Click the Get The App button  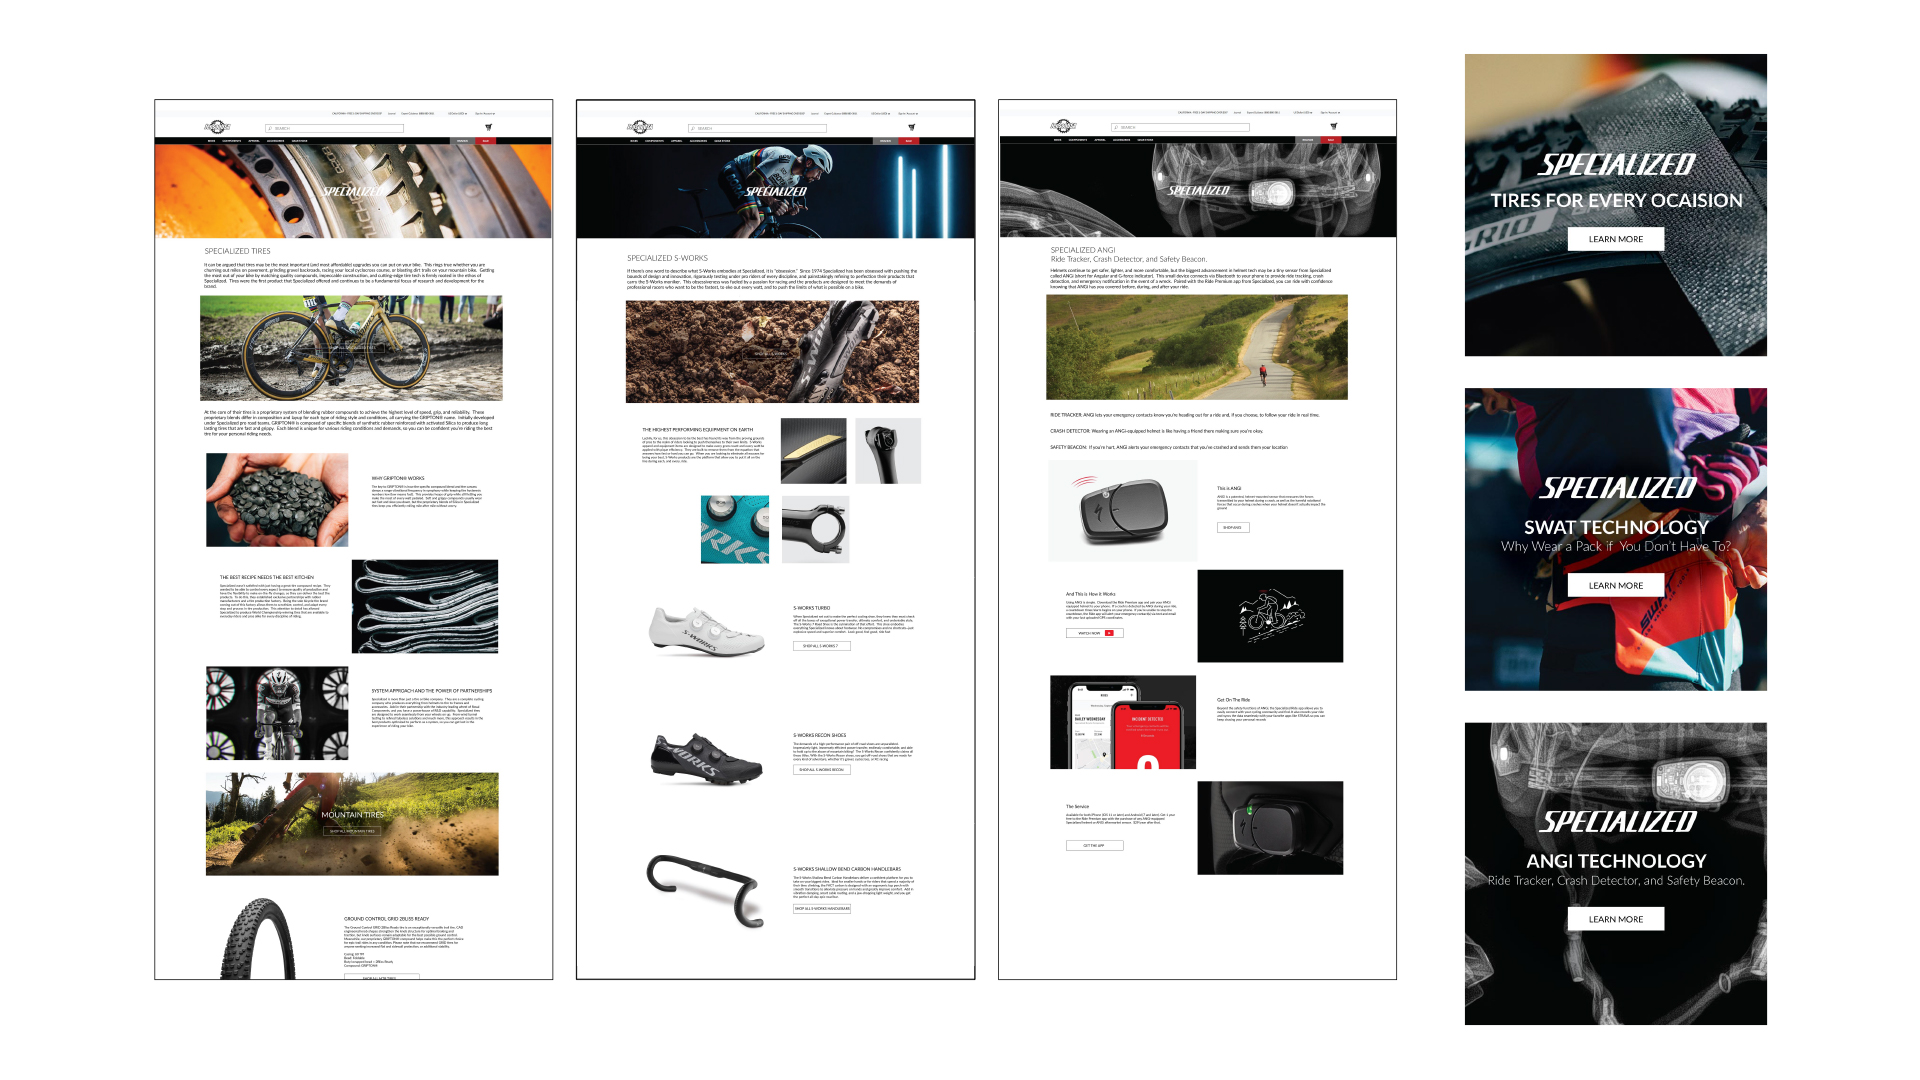pyautogui.click(x=1095, y=846)
